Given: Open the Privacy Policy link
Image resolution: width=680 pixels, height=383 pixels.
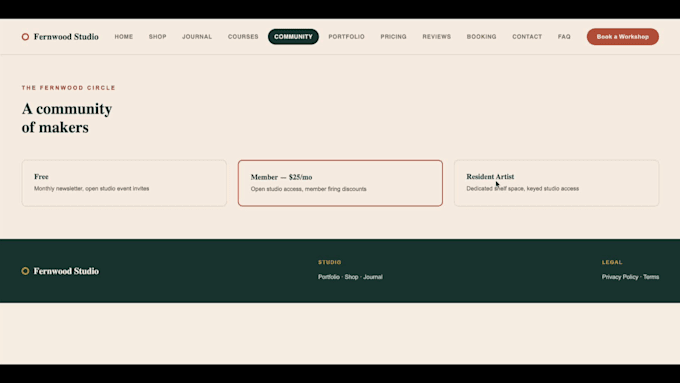Looking at the screenshot, I should point(620,277).
